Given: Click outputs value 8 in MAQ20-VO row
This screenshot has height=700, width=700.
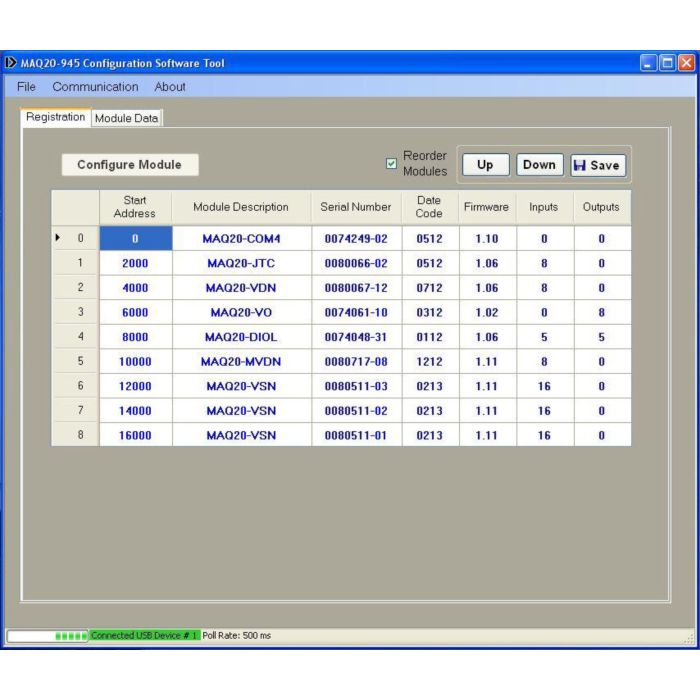Looking at the screenshot, I should (602, 312).
